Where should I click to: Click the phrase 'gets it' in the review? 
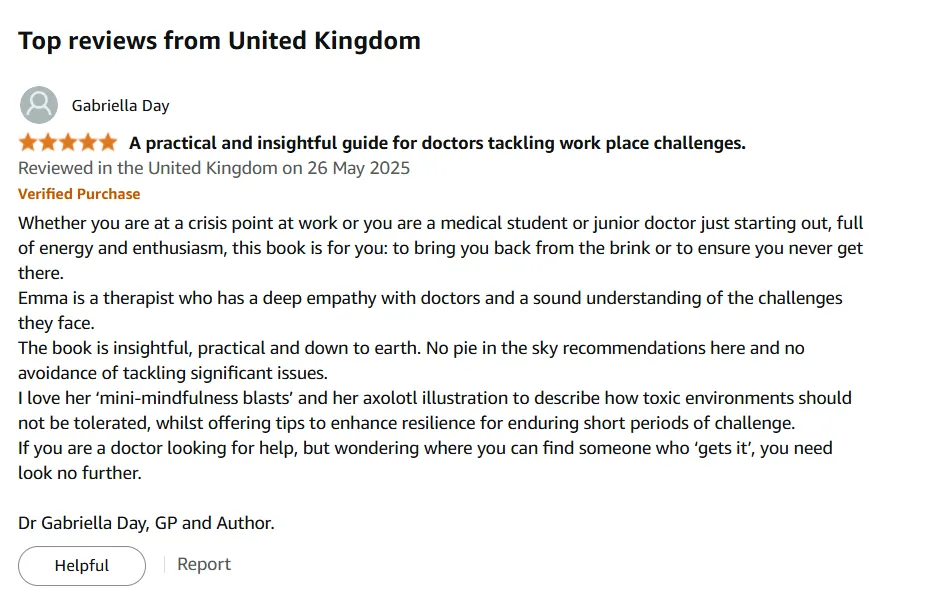(707, 448)
